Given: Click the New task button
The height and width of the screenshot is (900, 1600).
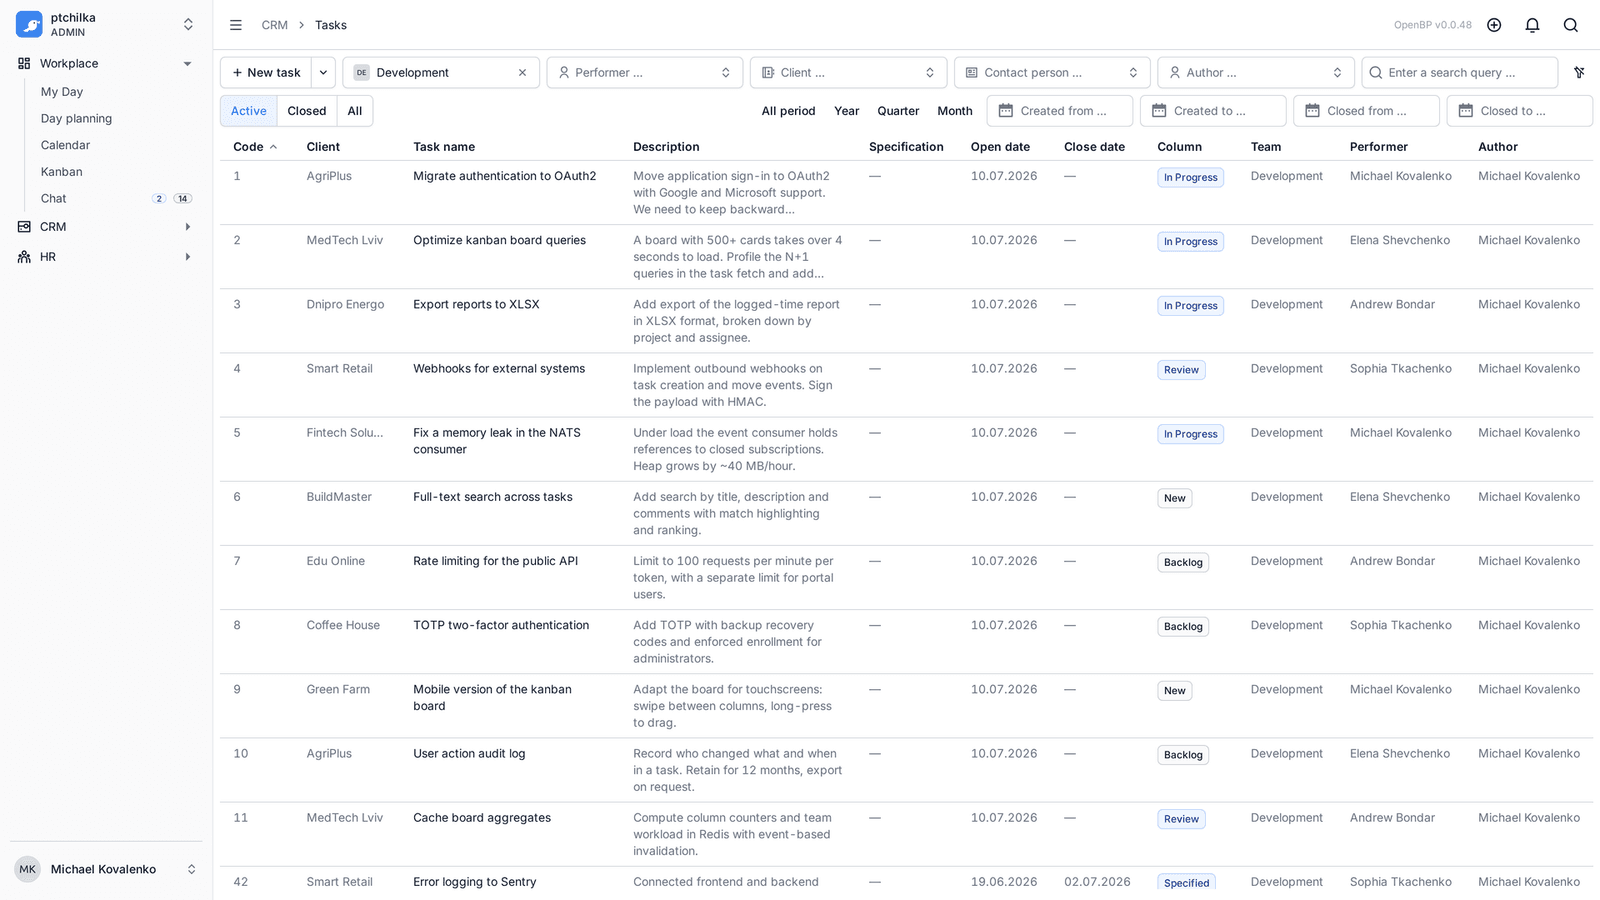Looking at the screenshot, I should 266,72.
